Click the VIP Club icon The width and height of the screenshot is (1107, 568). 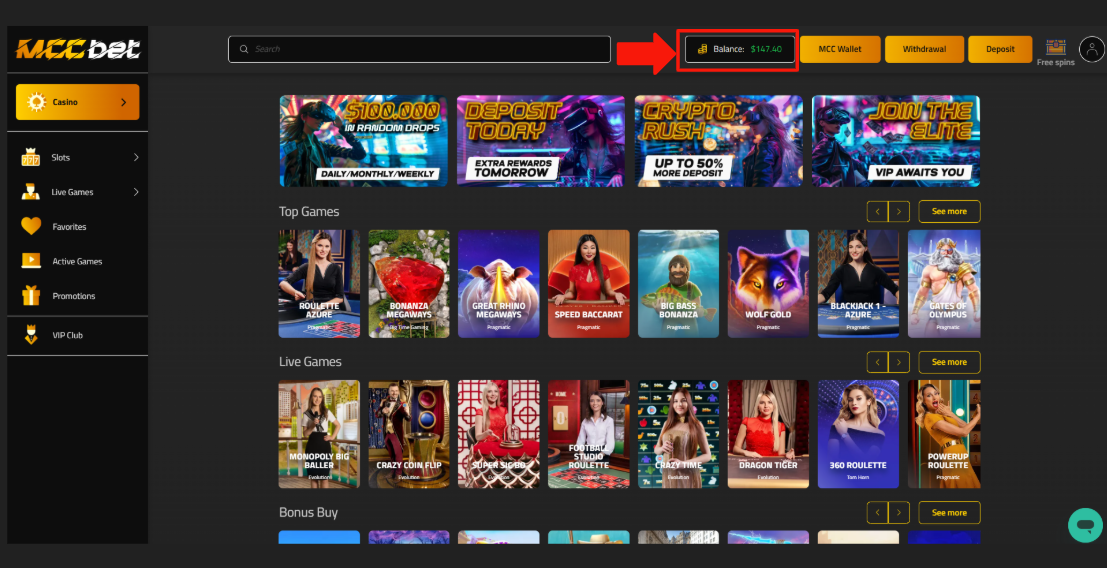click(x=31, y=335)
